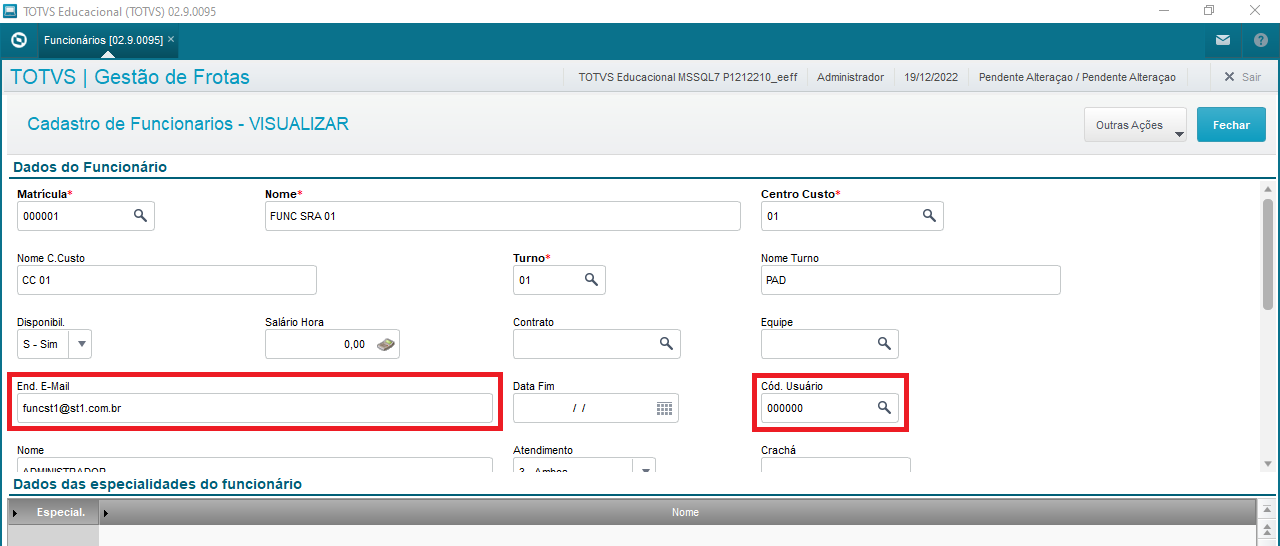Click the date 19/12/2022 in header
The height and width of the screenshot is (546, 1280).
tap(931, 76)
